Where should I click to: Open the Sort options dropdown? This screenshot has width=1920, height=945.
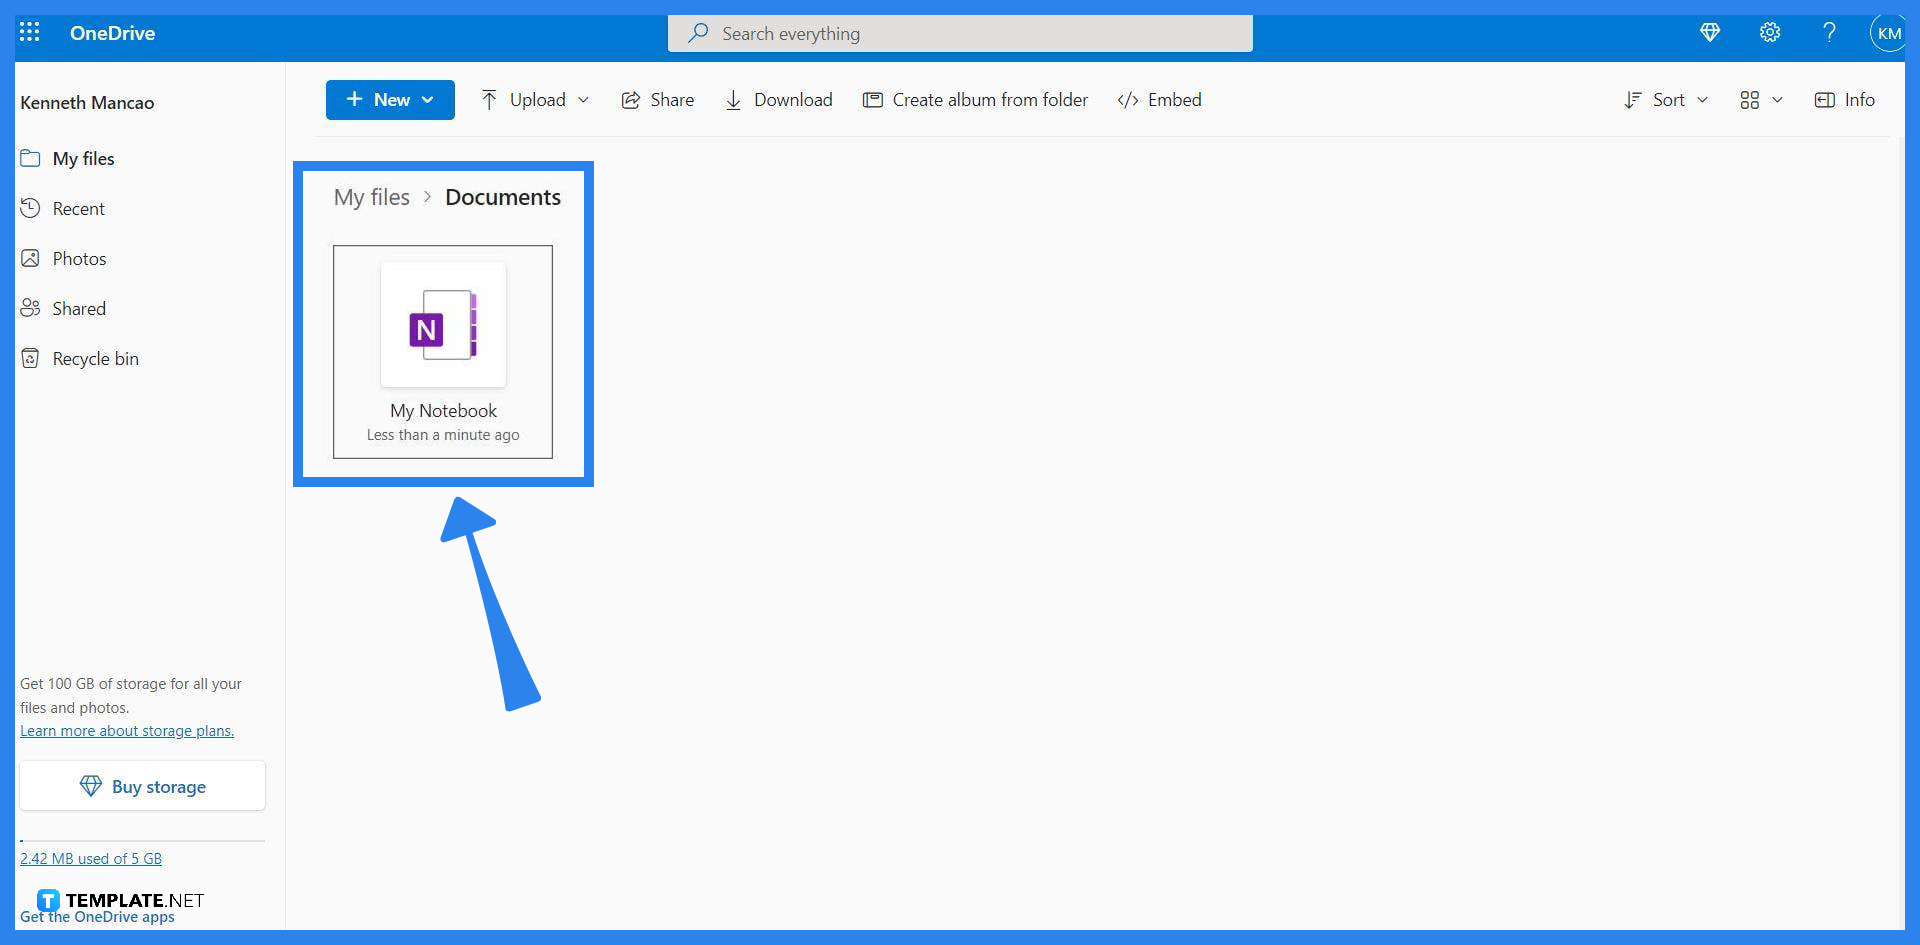[1703, 100]
